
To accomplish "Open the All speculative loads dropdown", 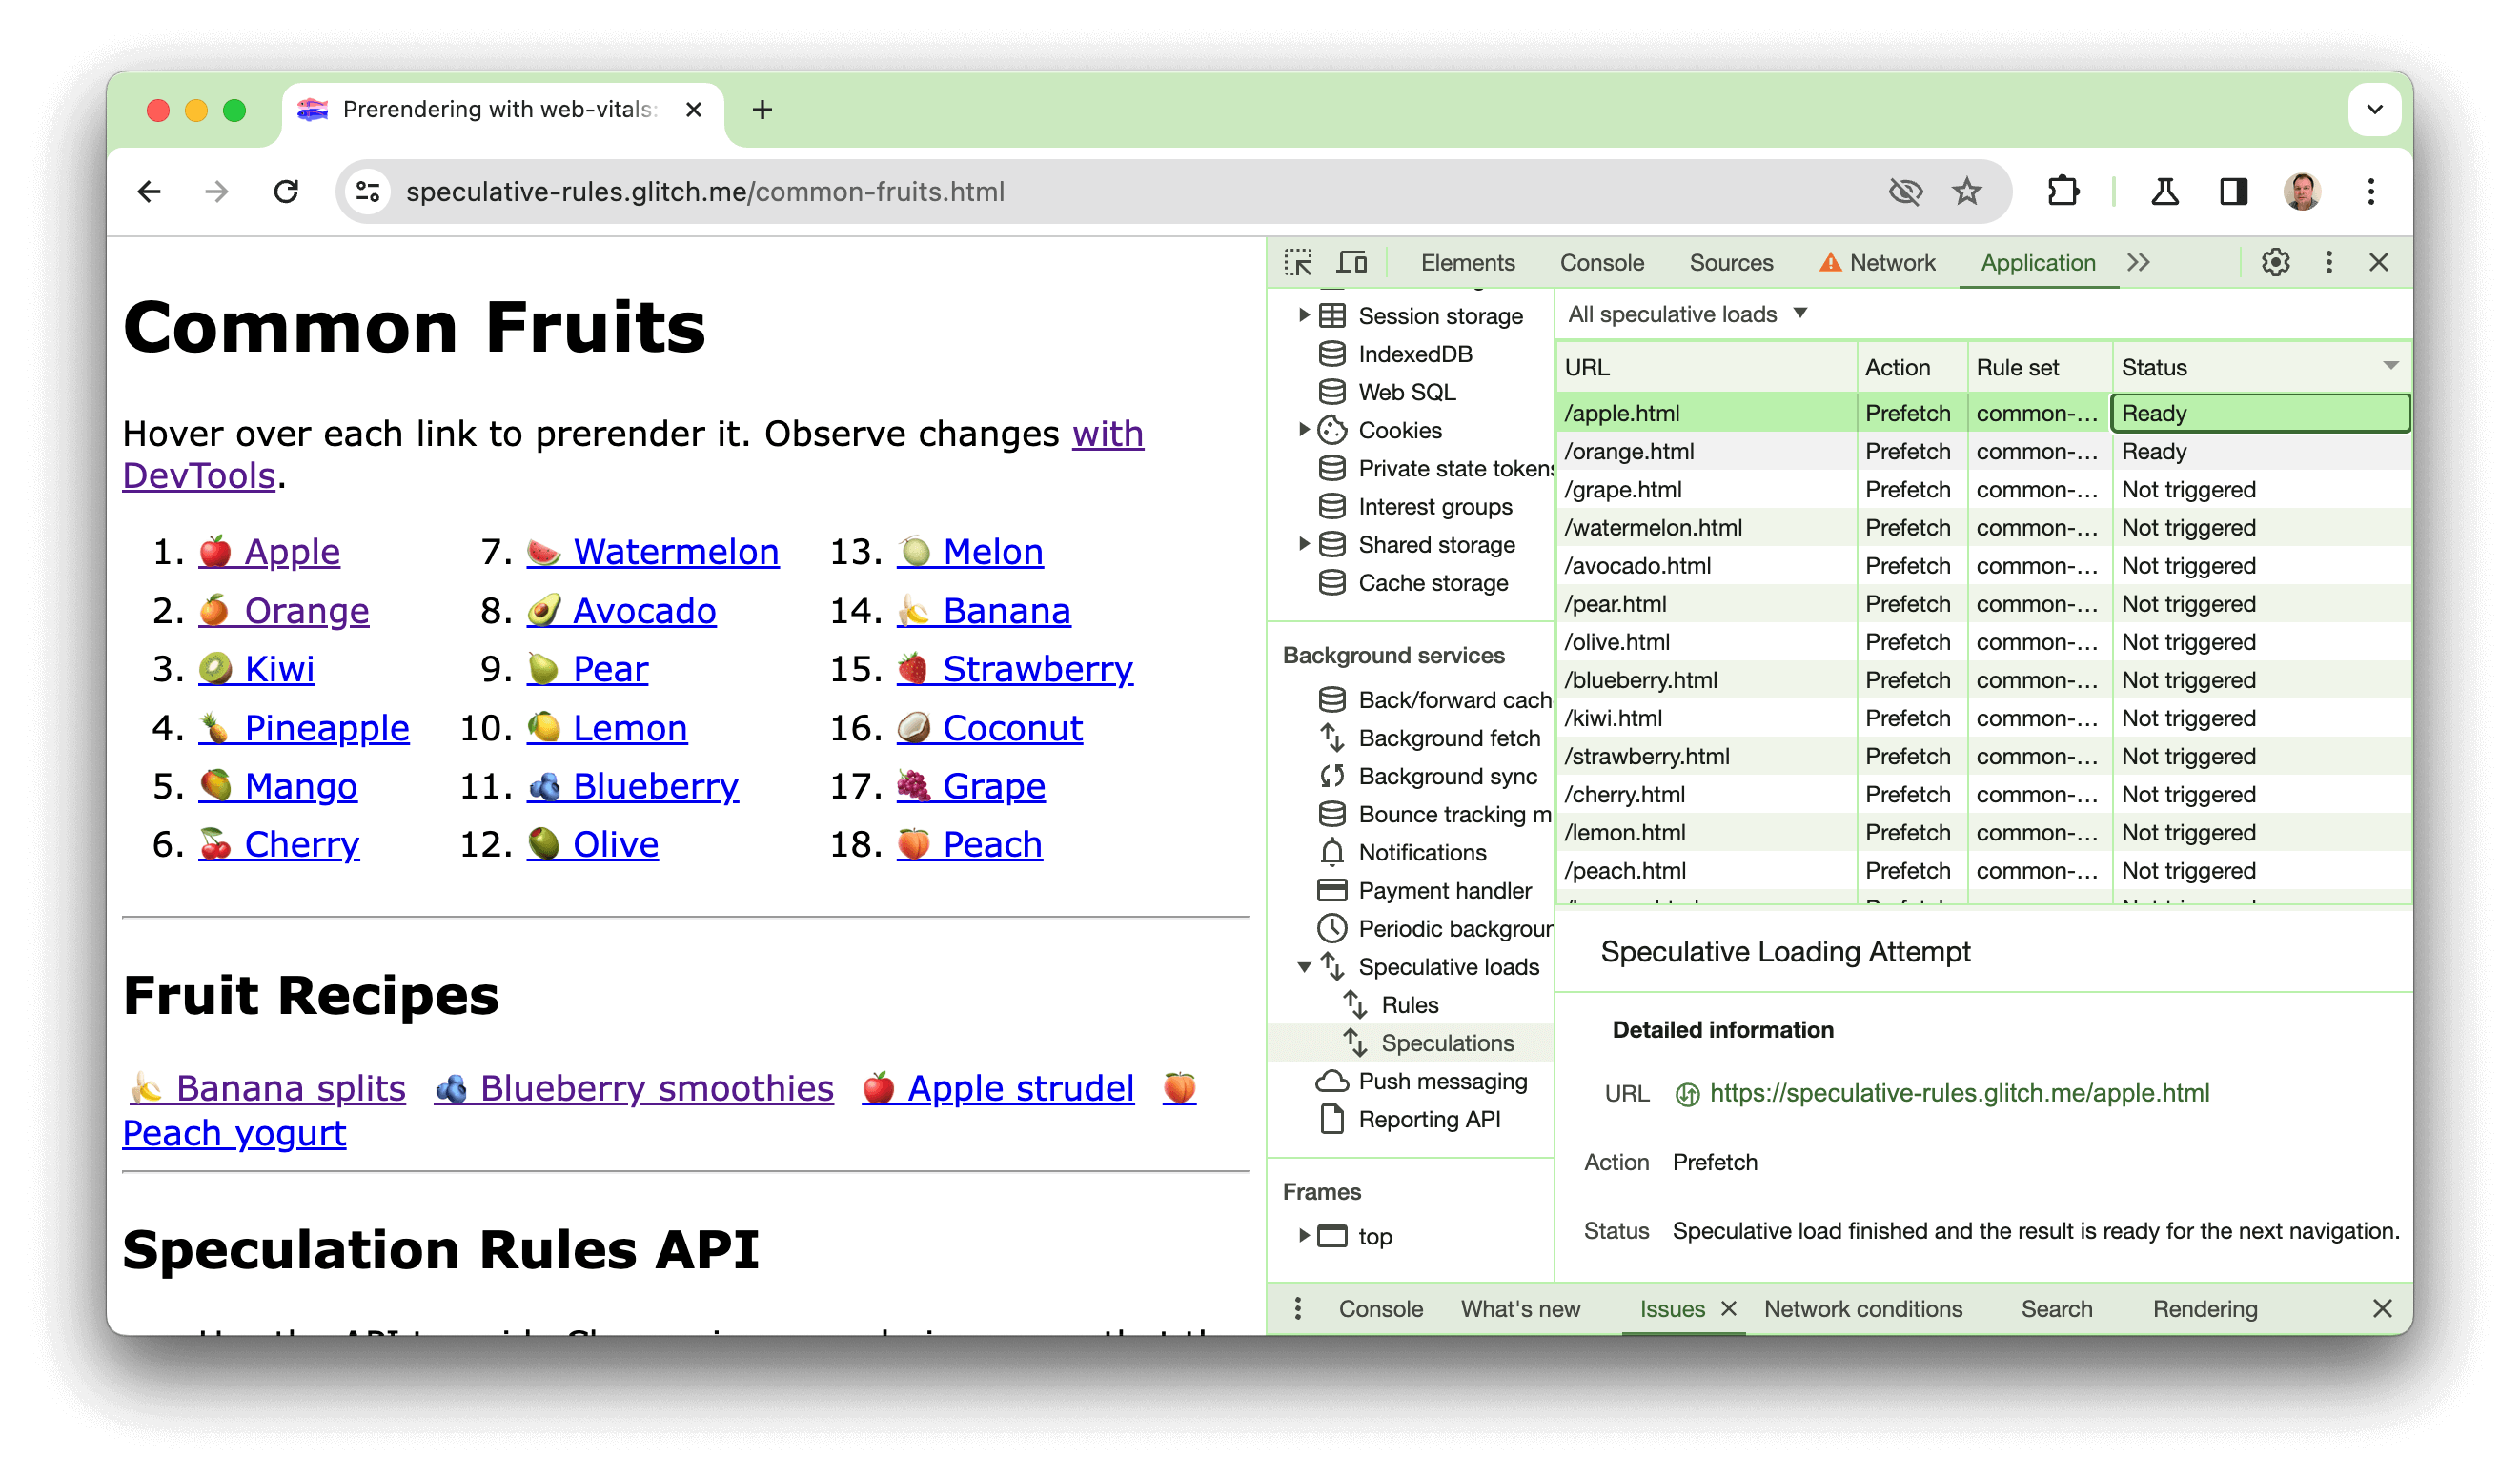I will point(1685,314).
